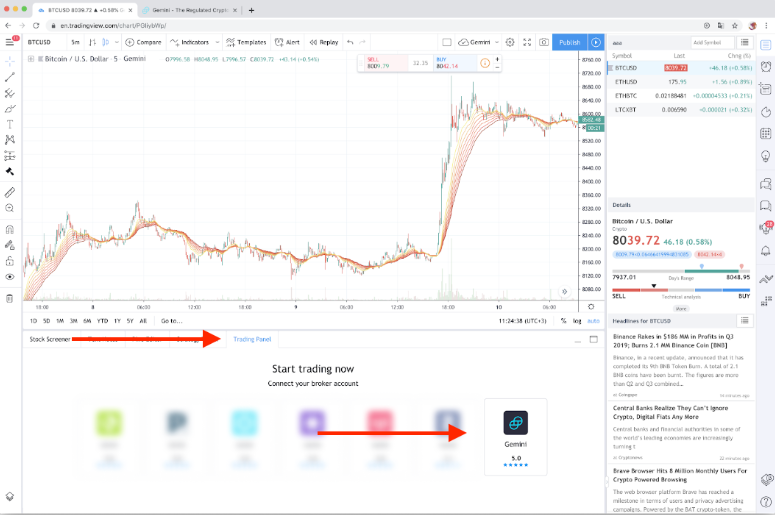
Task: Toggle magnet mode in left toolbar
Action: click(9, 229)
